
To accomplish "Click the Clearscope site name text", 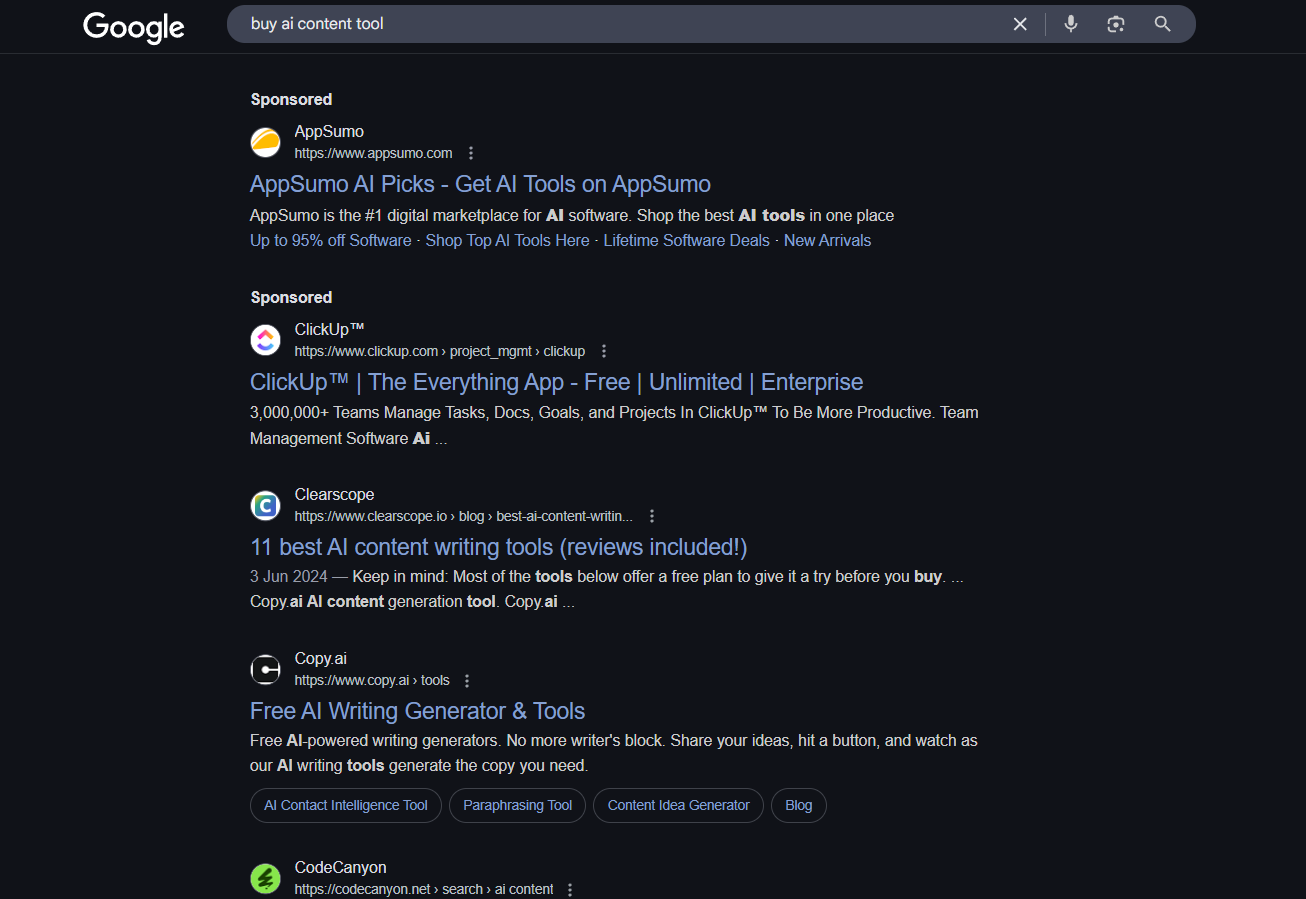I will point(334,494).
